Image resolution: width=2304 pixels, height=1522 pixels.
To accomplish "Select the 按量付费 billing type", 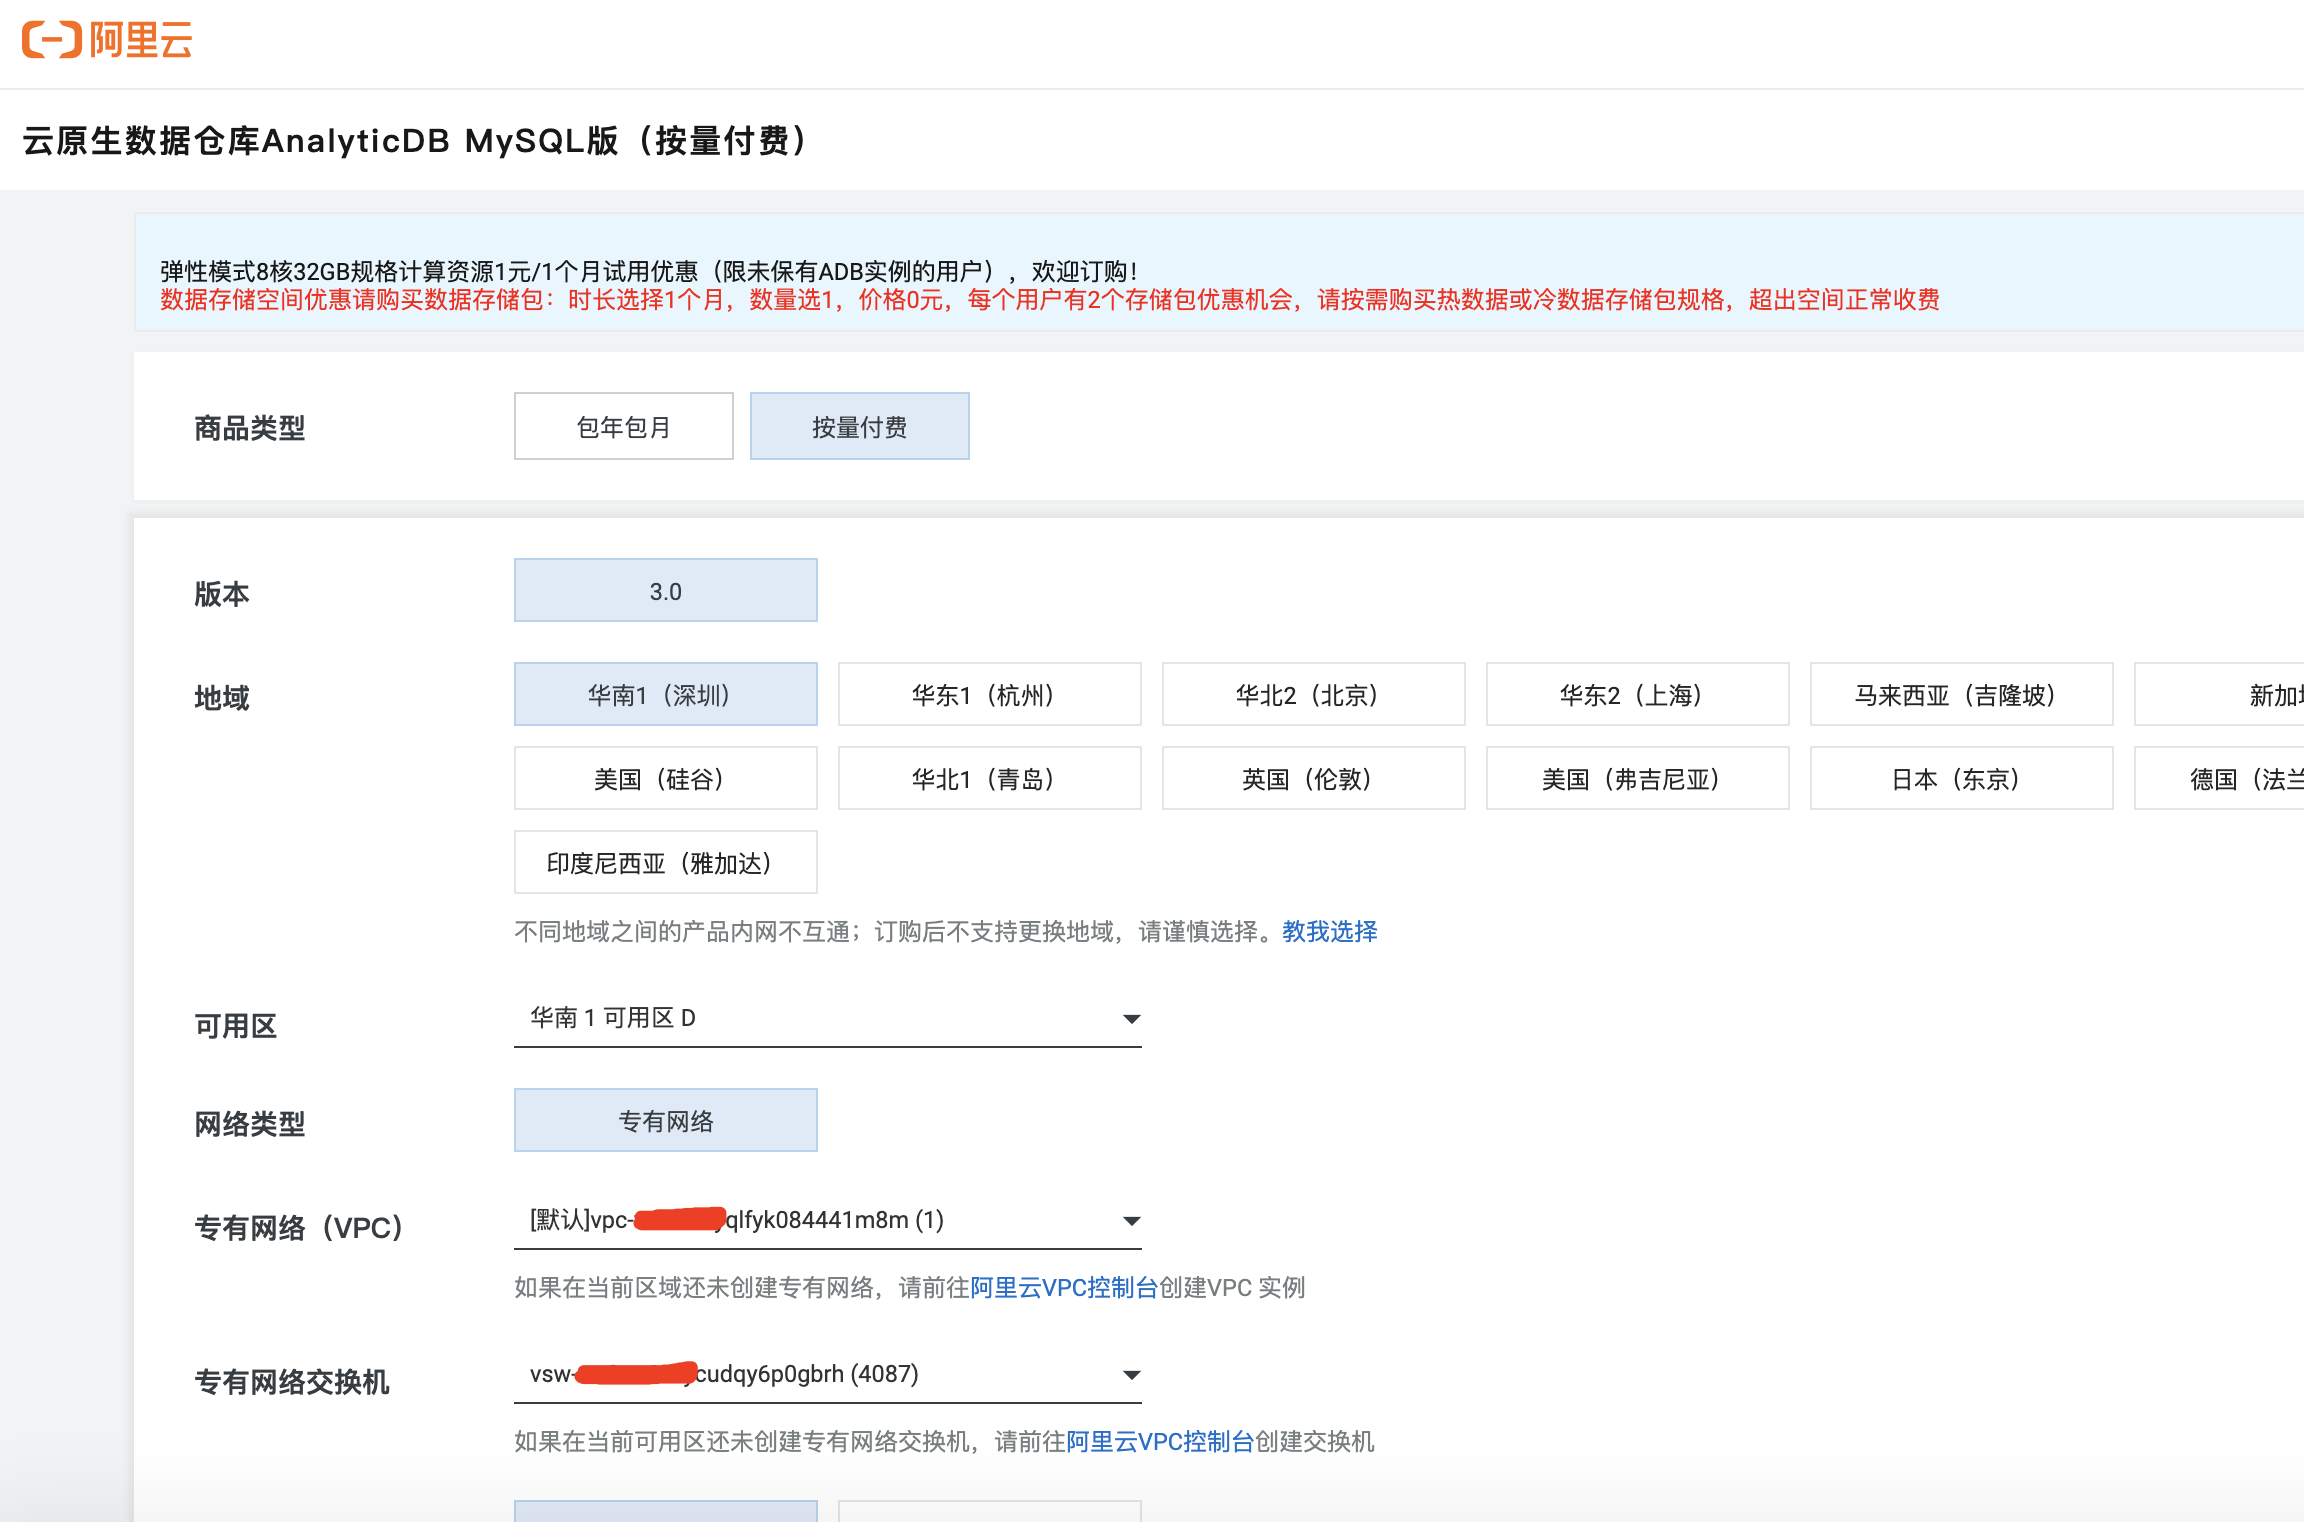I will pyautogui.click(x=859, y=426).
